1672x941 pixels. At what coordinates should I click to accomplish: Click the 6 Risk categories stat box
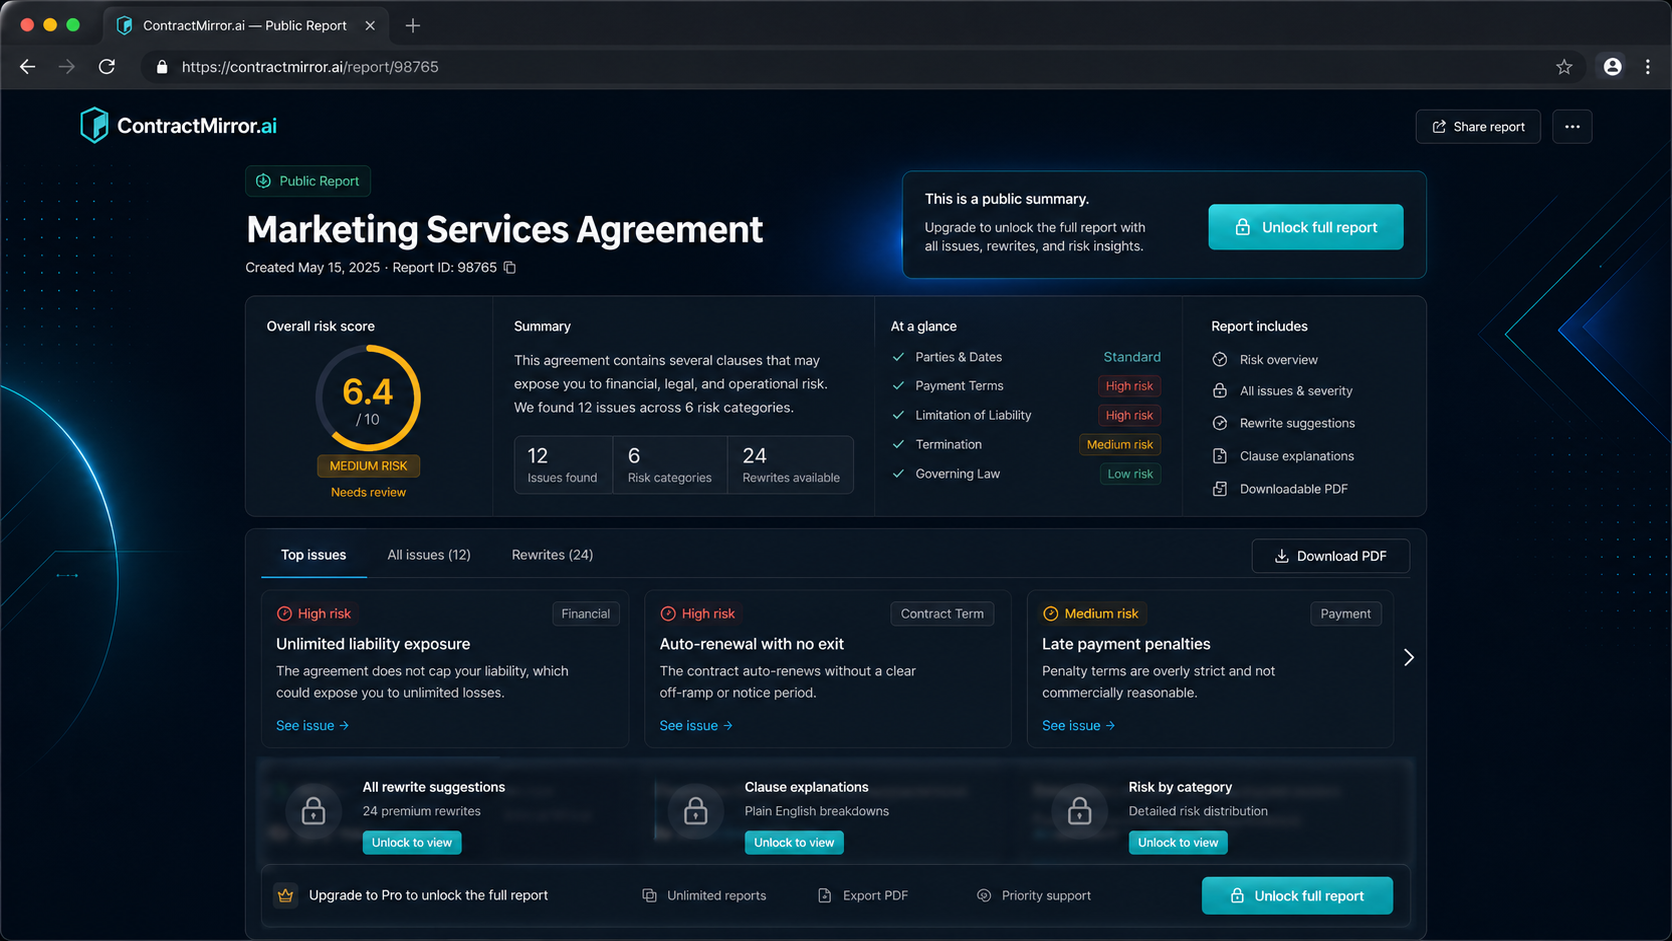(x=669, y=465)
